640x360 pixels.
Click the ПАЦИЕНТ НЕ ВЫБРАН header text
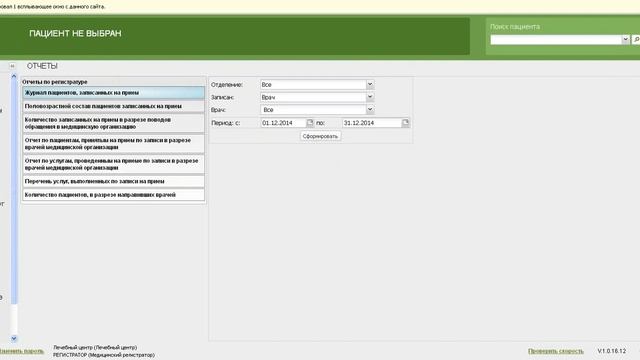point(75,33)
